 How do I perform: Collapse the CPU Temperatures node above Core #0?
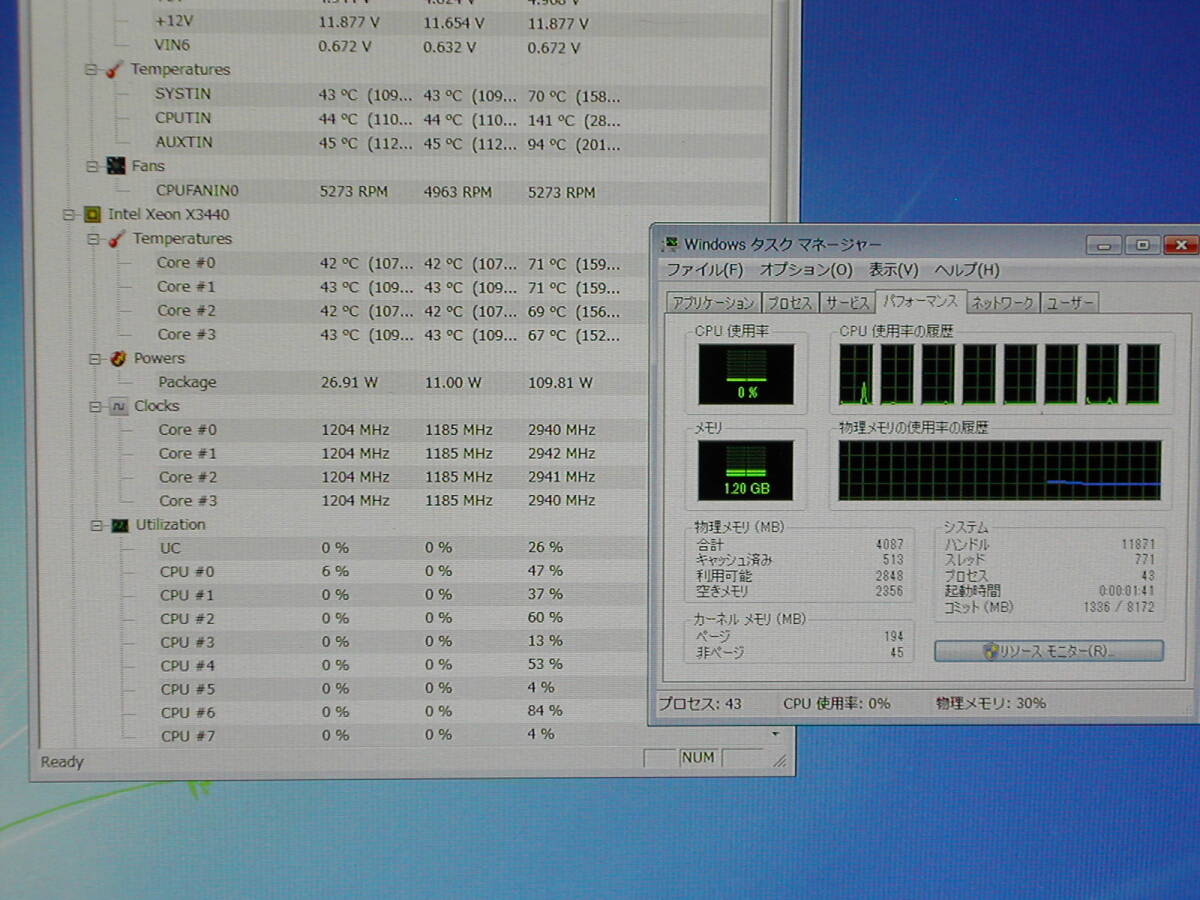93,239
